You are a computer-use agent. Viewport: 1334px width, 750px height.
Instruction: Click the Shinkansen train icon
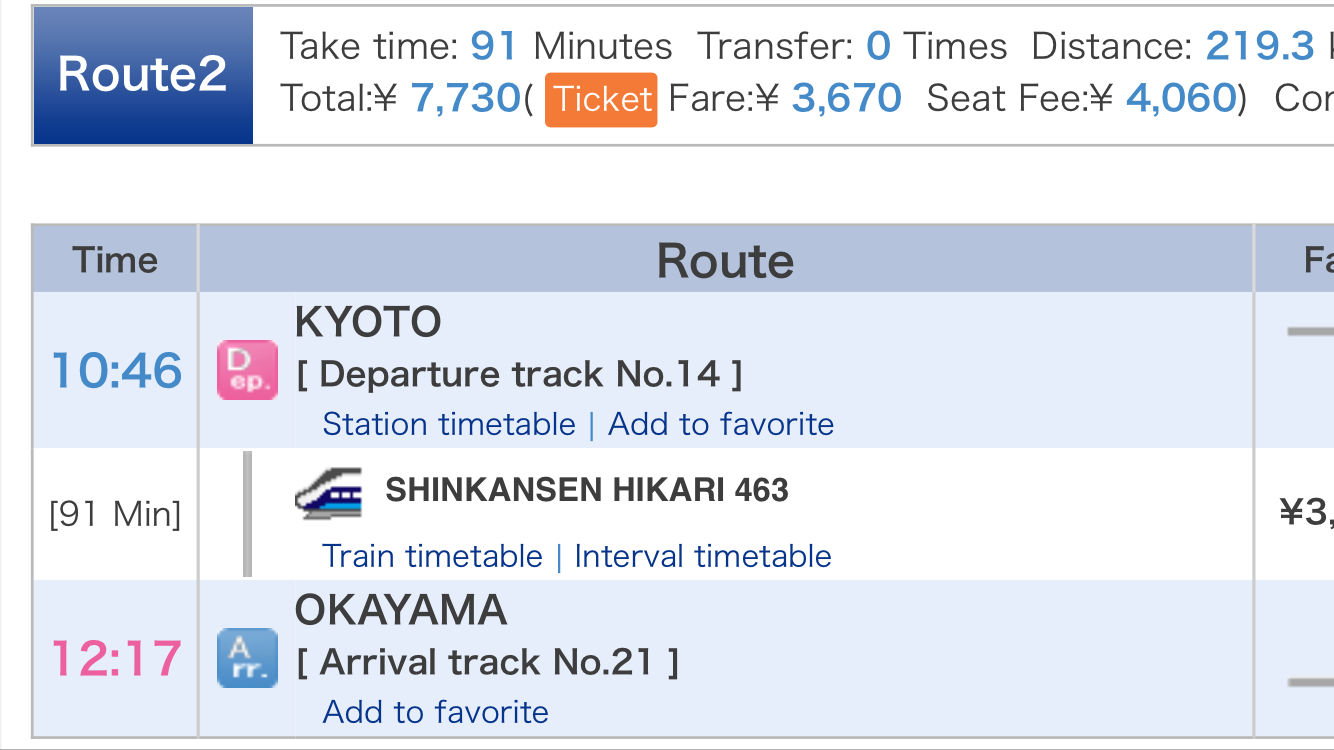click(329, 493)
